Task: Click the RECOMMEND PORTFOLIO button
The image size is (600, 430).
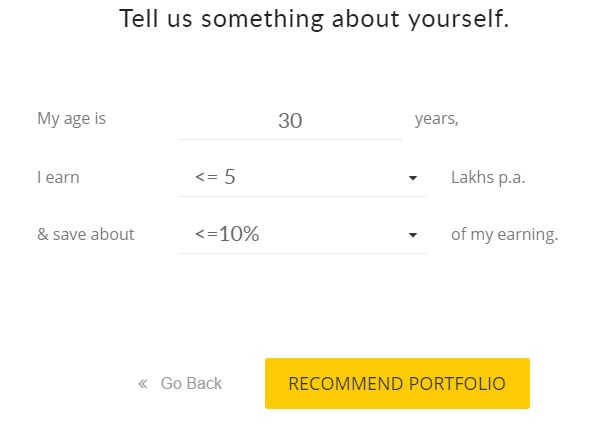Action: click(x=397, y=383)
